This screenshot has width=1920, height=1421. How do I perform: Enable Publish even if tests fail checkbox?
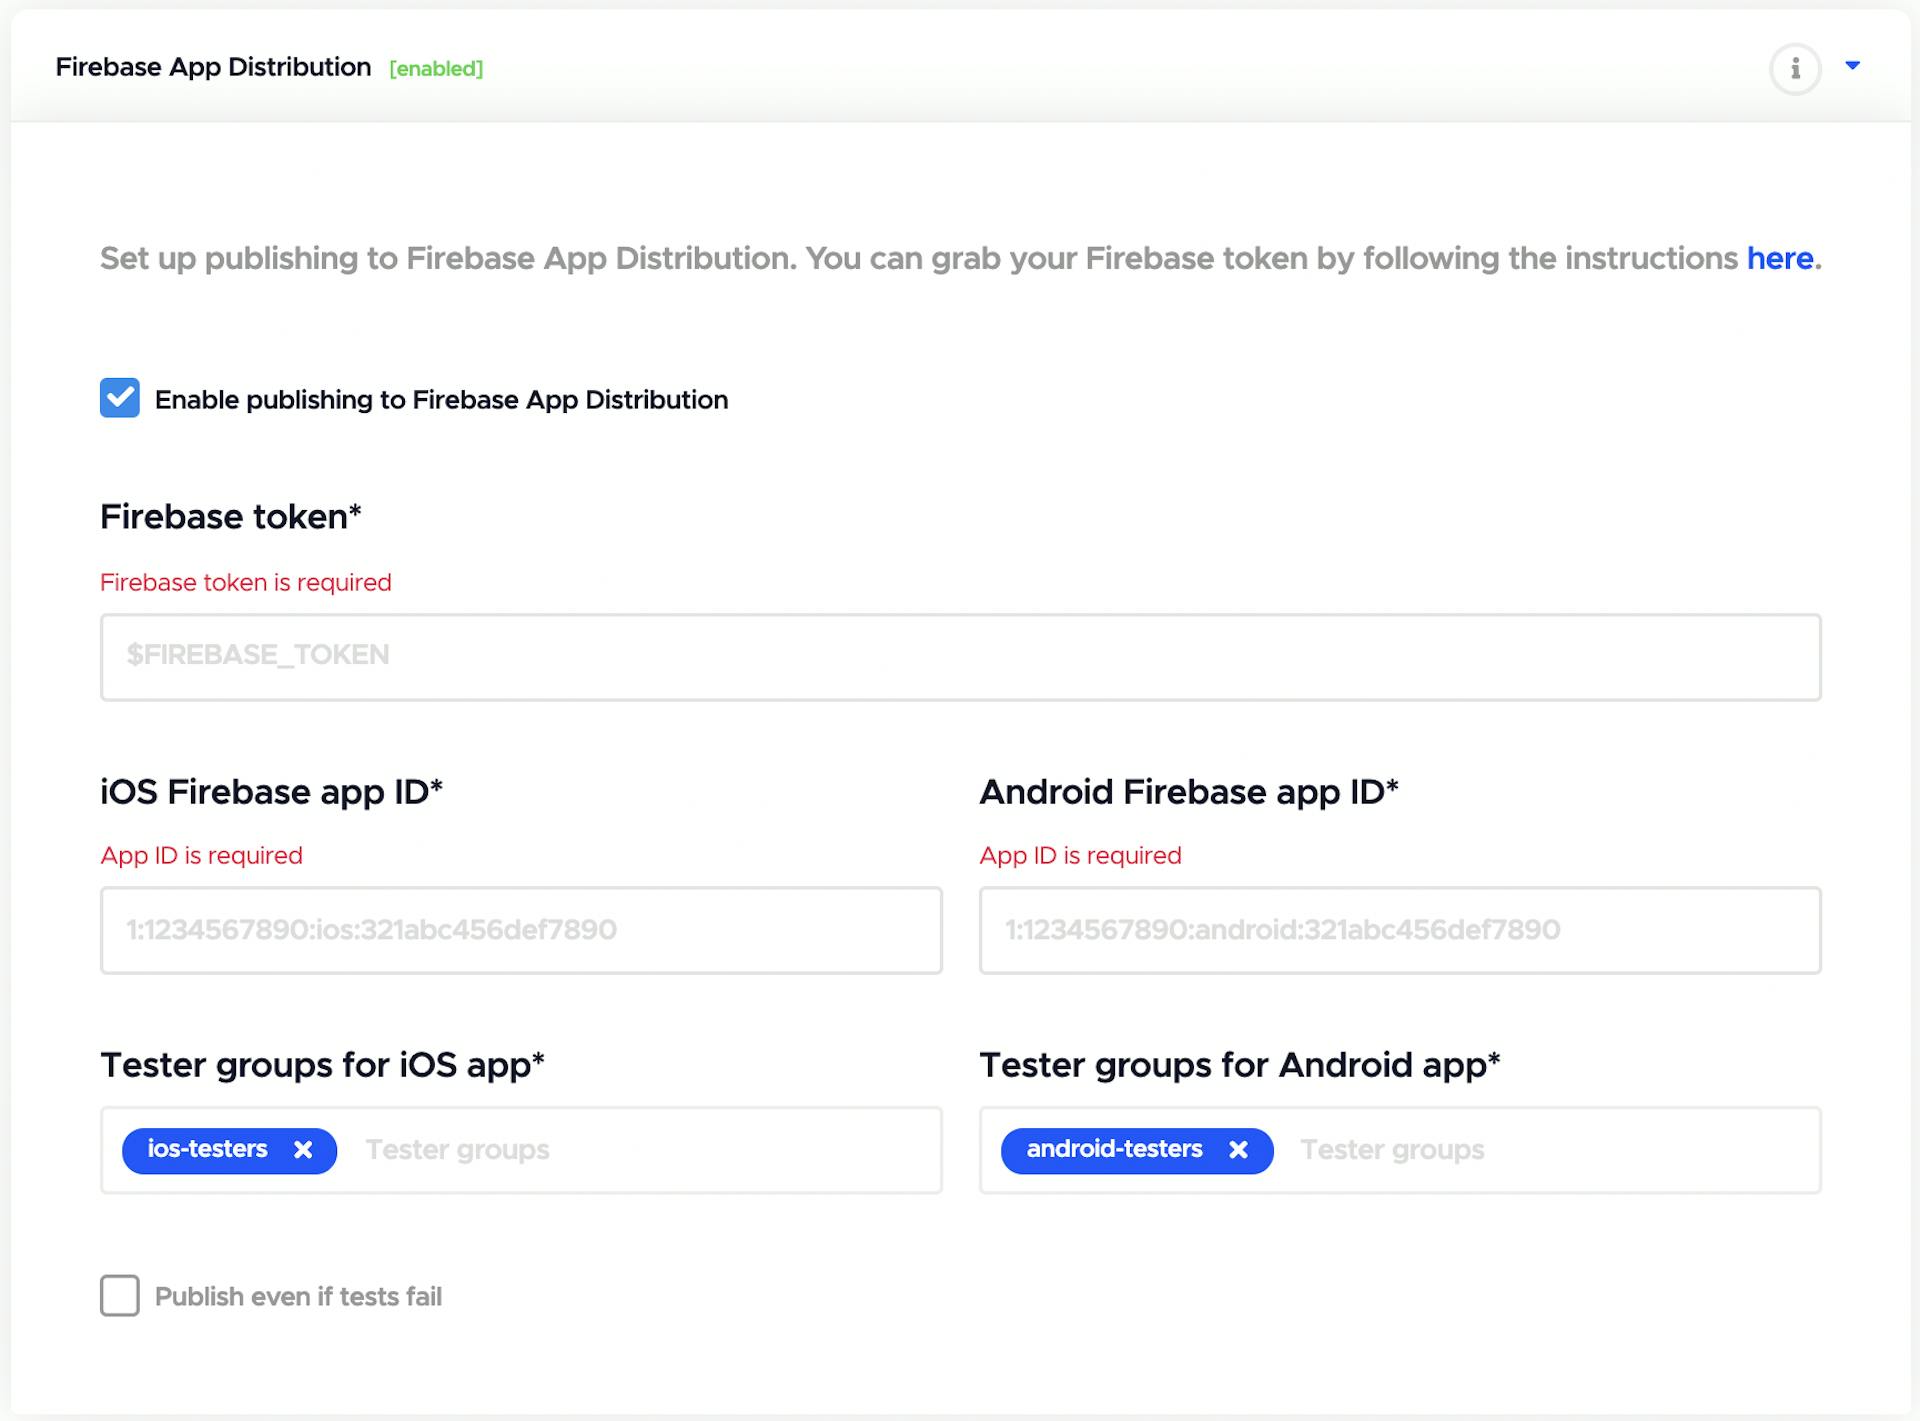click(120, 1296)
